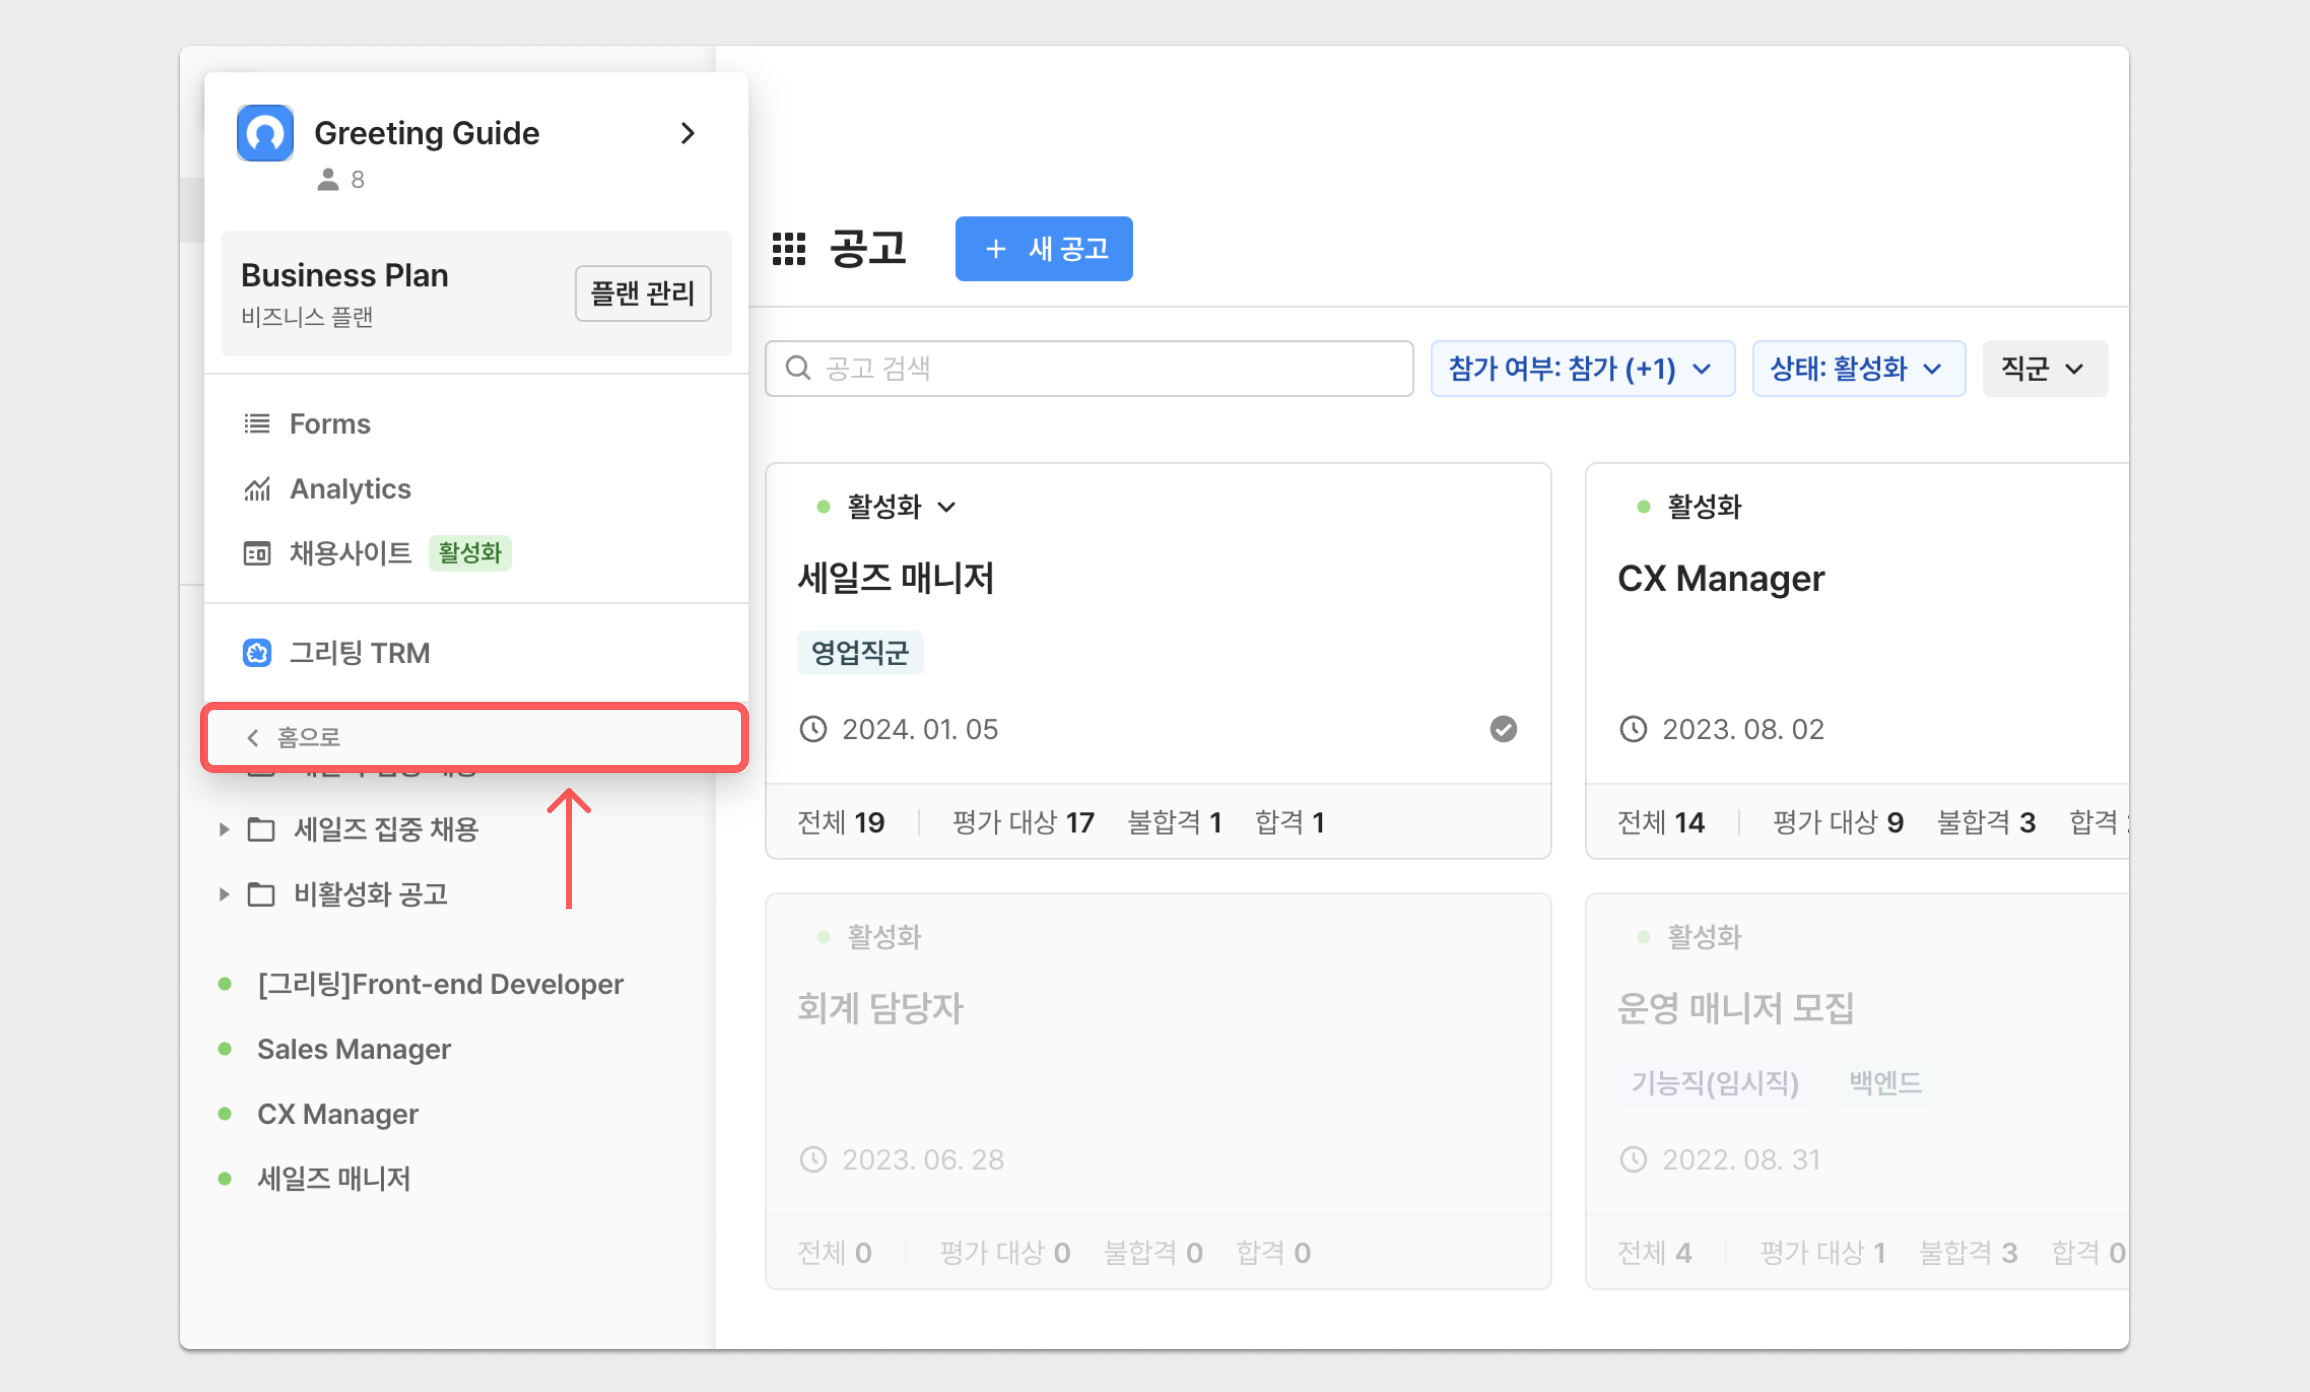Open the 상태: 활성화 filter dropdown
Viewport: 2310px width, 1392px height.
click(1858, 369)
